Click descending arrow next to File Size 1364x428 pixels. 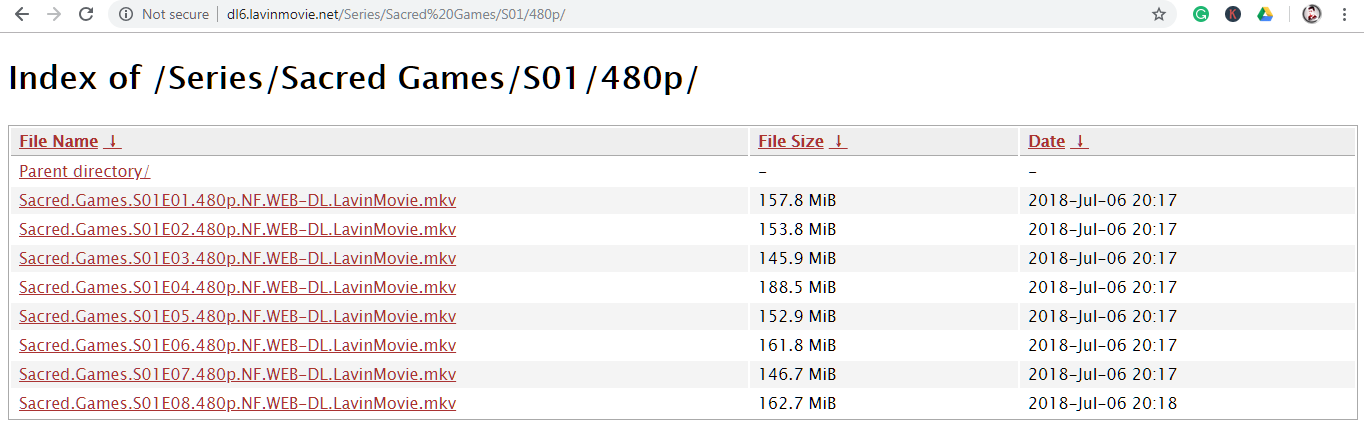(838, 141)
